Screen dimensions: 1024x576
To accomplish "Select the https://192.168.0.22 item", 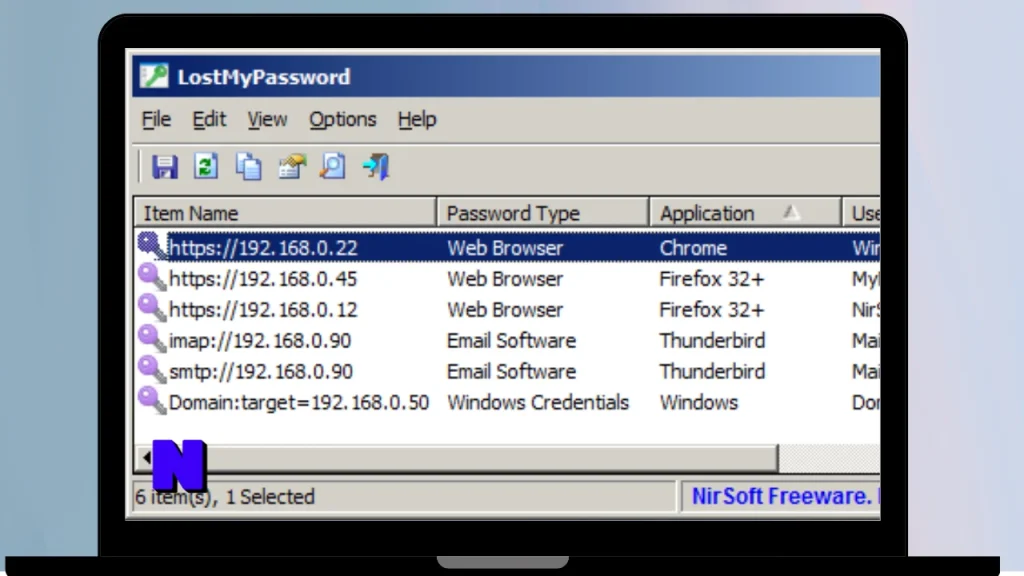I will (263, 248).
